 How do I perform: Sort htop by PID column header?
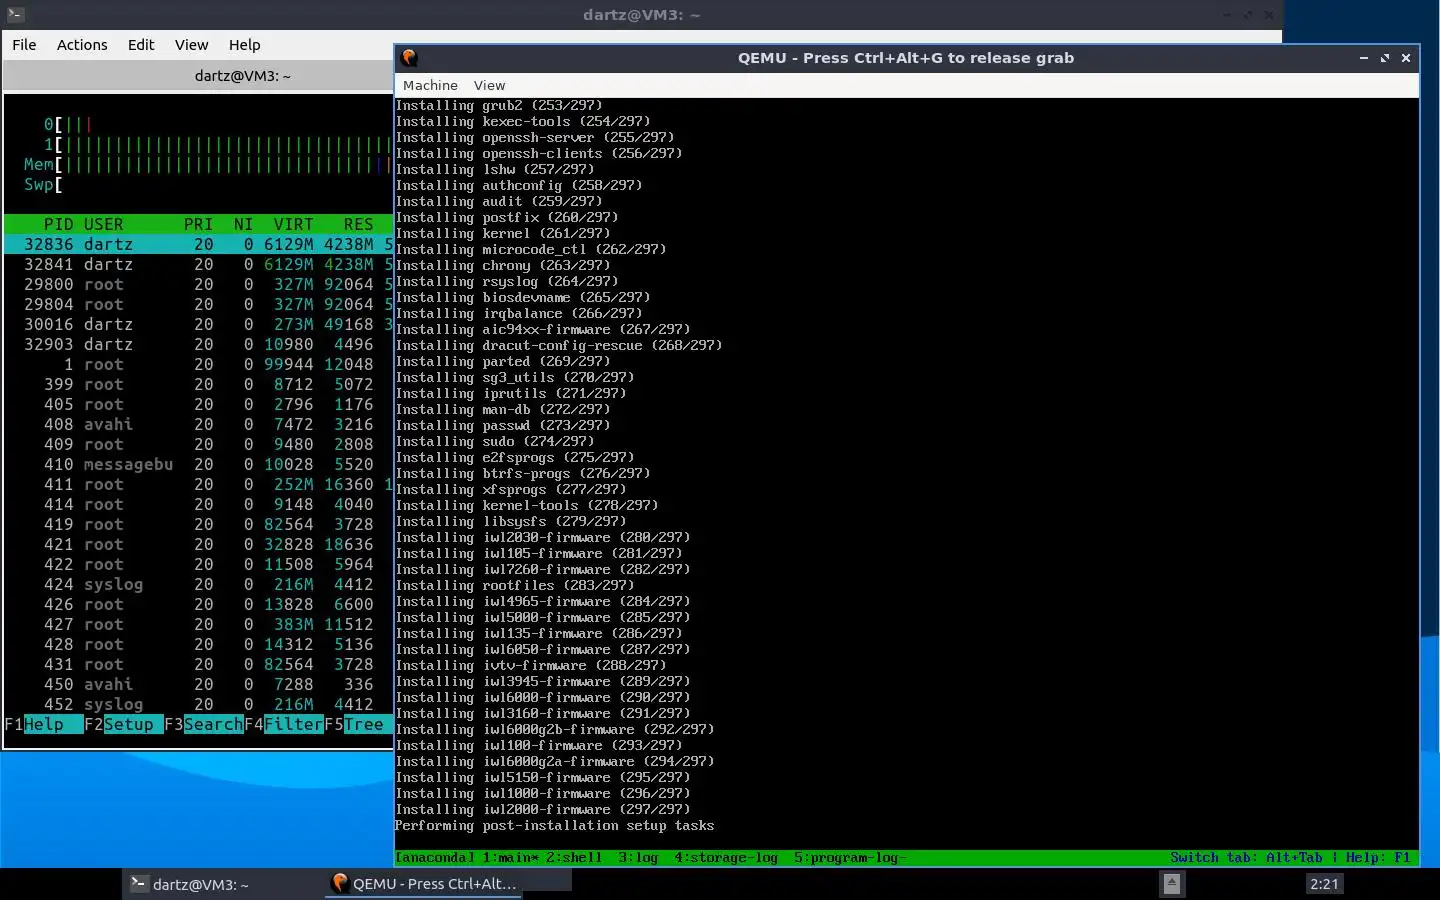tap(58, 224)
